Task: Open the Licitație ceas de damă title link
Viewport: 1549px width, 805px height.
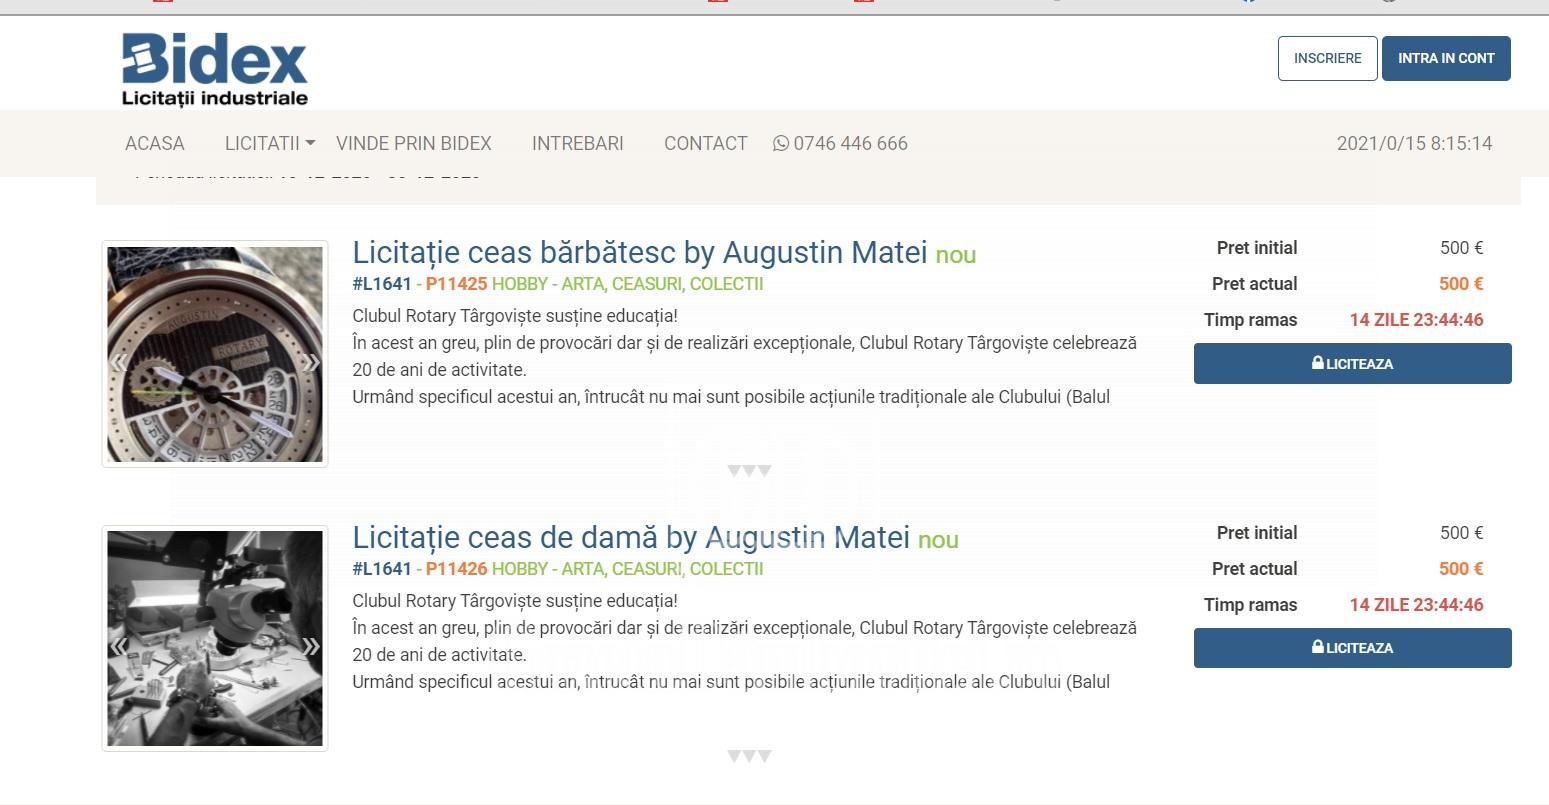Action: (x=630, y=537)
